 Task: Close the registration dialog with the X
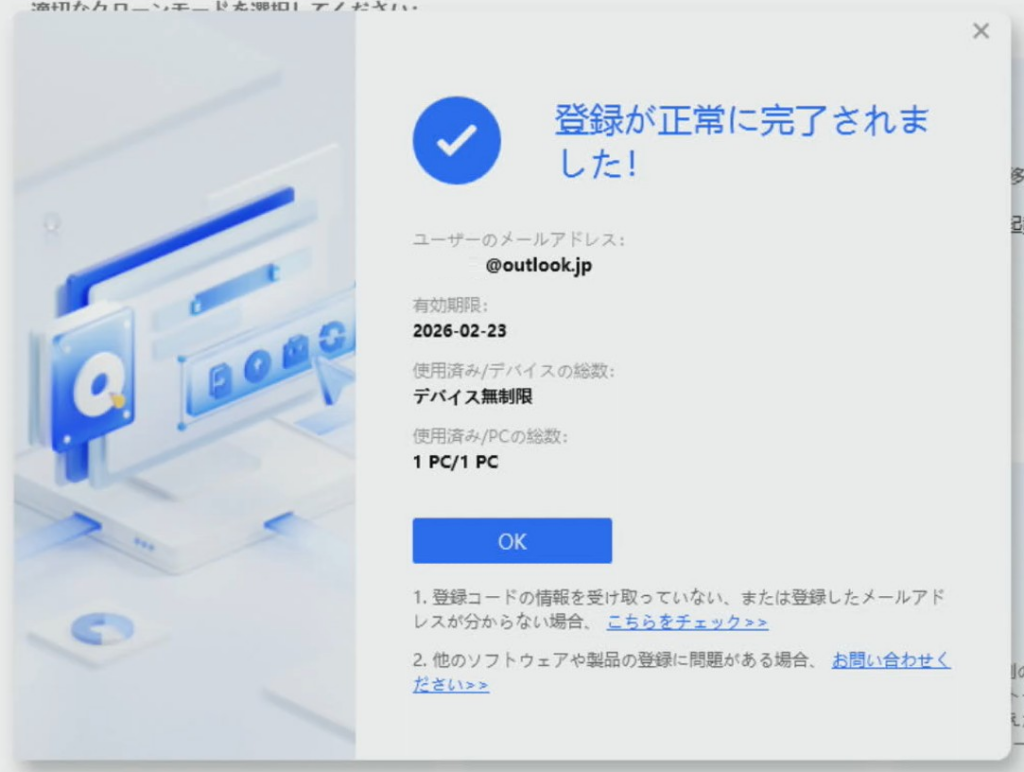coord(981,31)
